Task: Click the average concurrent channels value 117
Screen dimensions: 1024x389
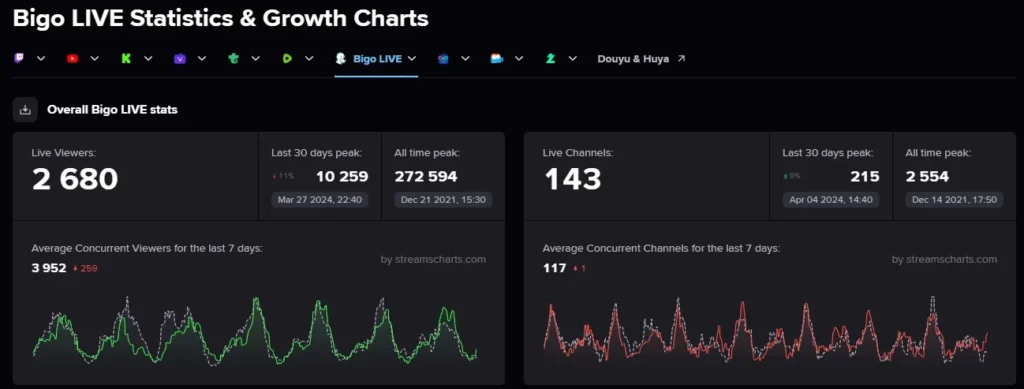Action: point(554,268)
